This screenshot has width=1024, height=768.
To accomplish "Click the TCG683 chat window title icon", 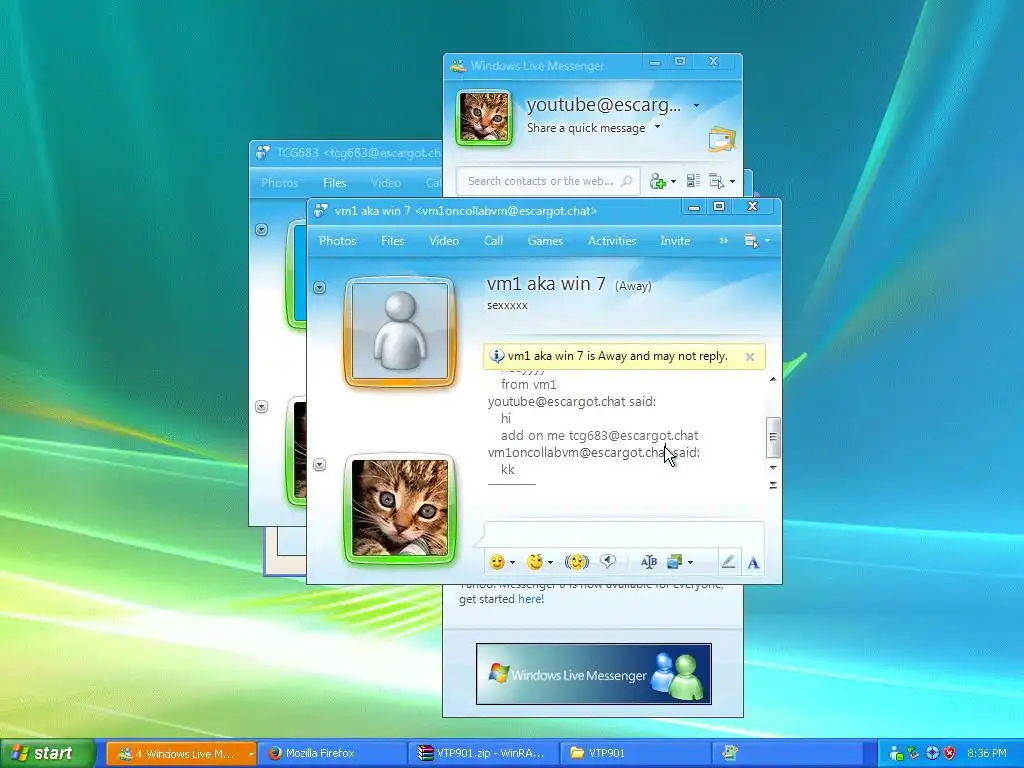I will pos(263,153).
